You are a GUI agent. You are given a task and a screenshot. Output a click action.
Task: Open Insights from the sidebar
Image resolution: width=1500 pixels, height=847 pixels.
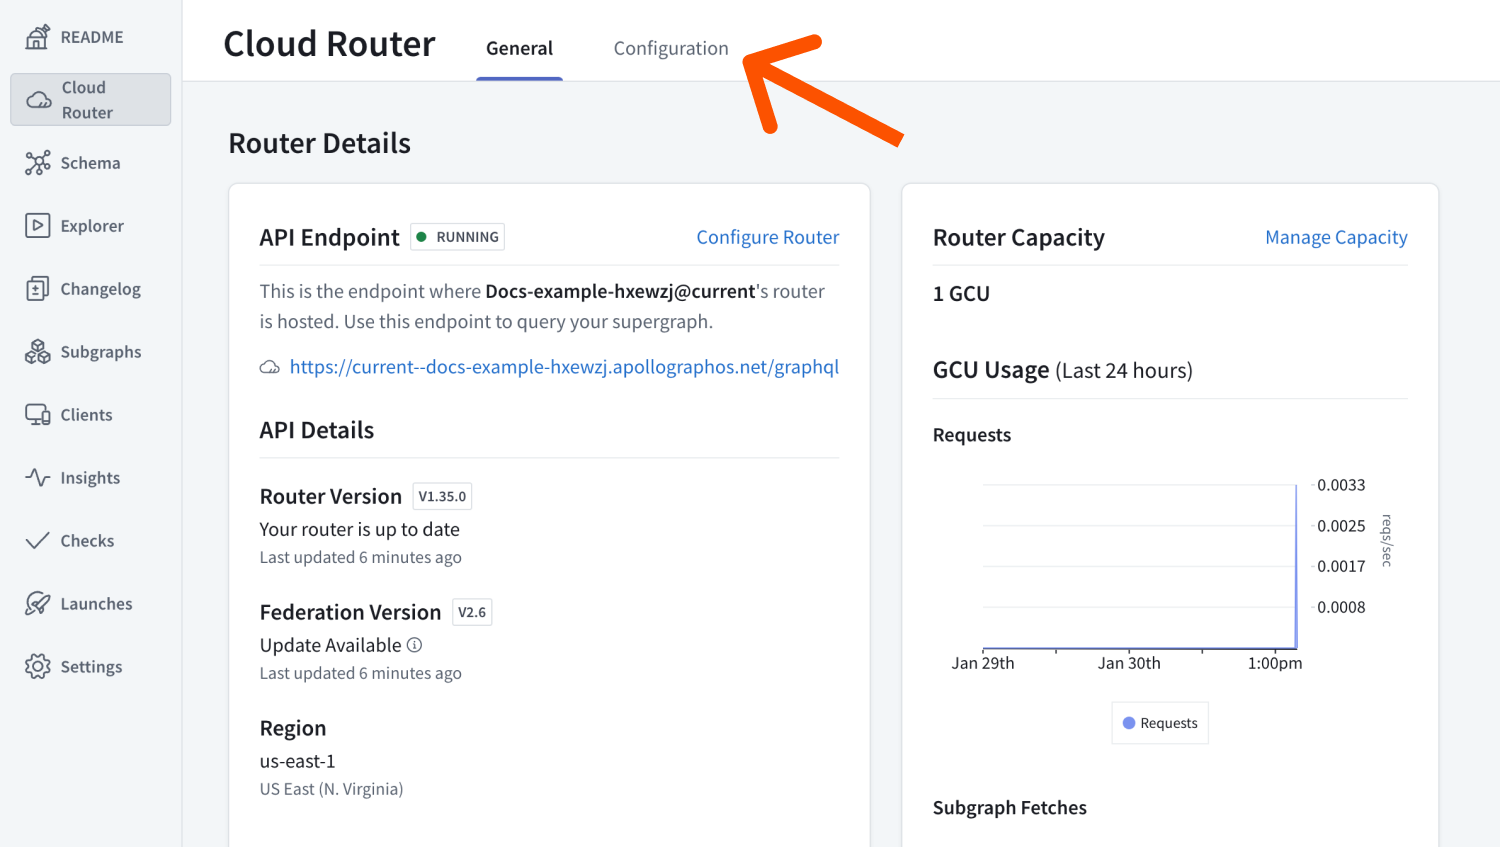(x=37, y=477)
